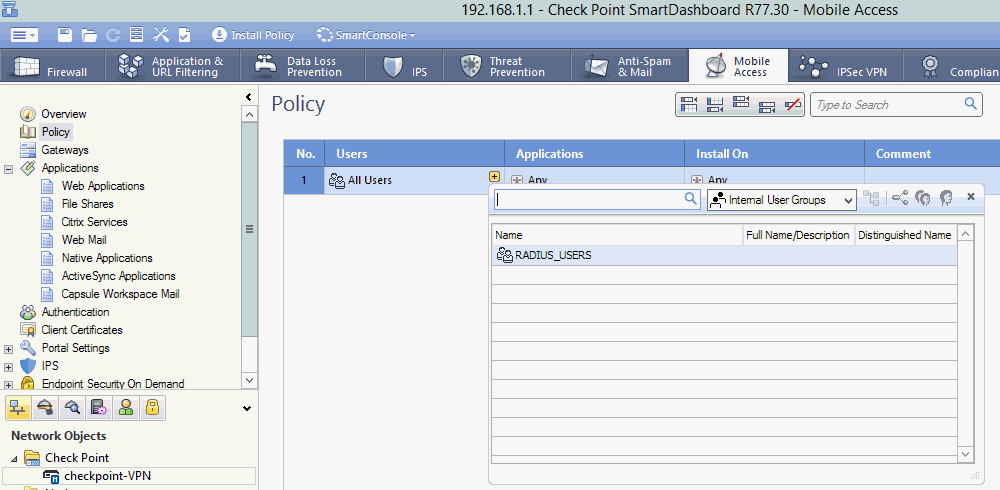
Task: Click the add rule at top icon
Action: point(689,105)
